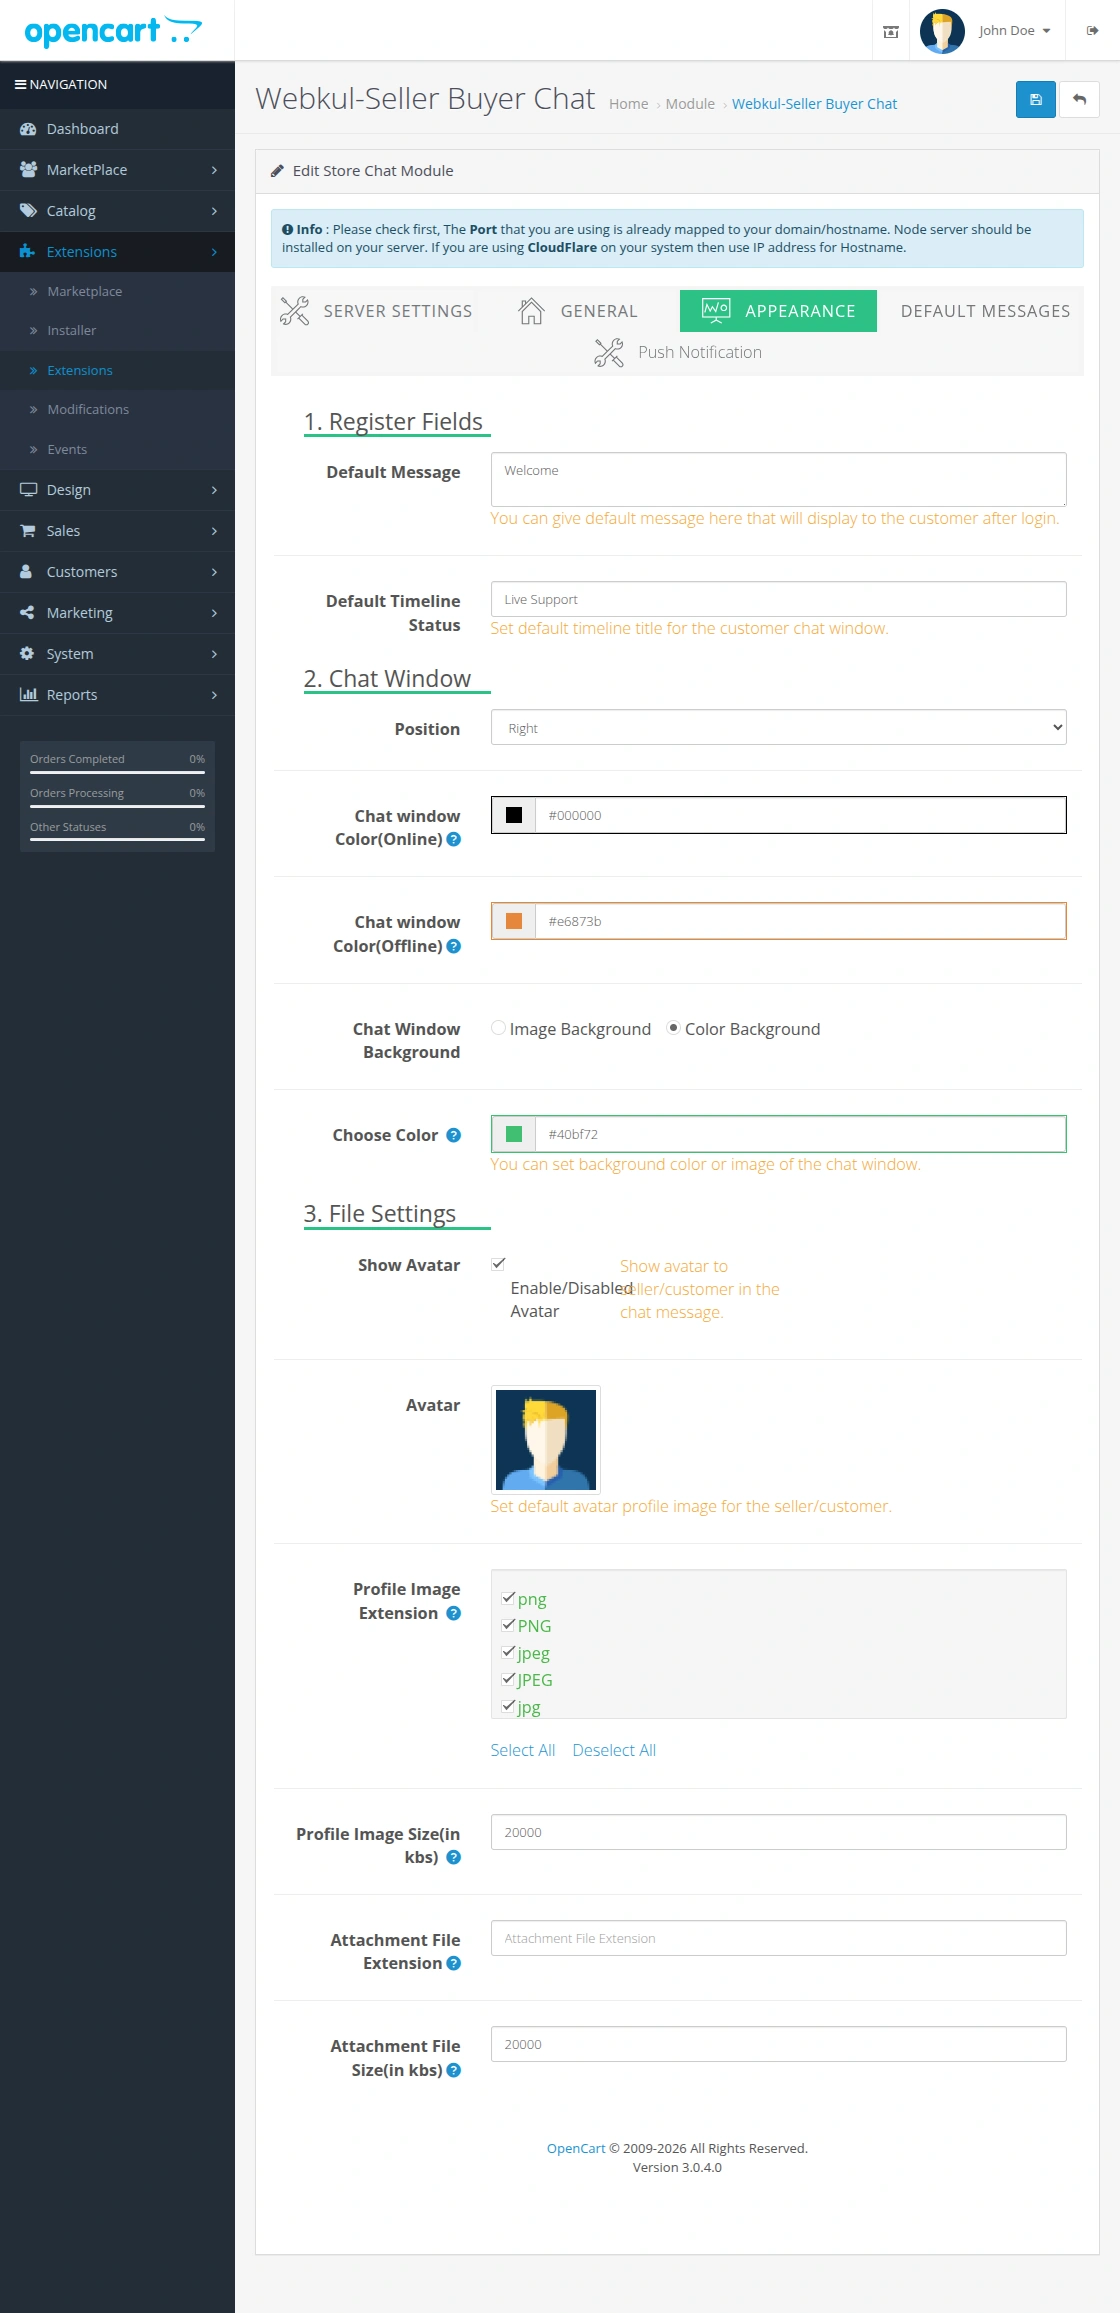Open John Doe user dropdown
Image resolution: width=1120 pixels, height=2313 pixels.
(1014, 31)
